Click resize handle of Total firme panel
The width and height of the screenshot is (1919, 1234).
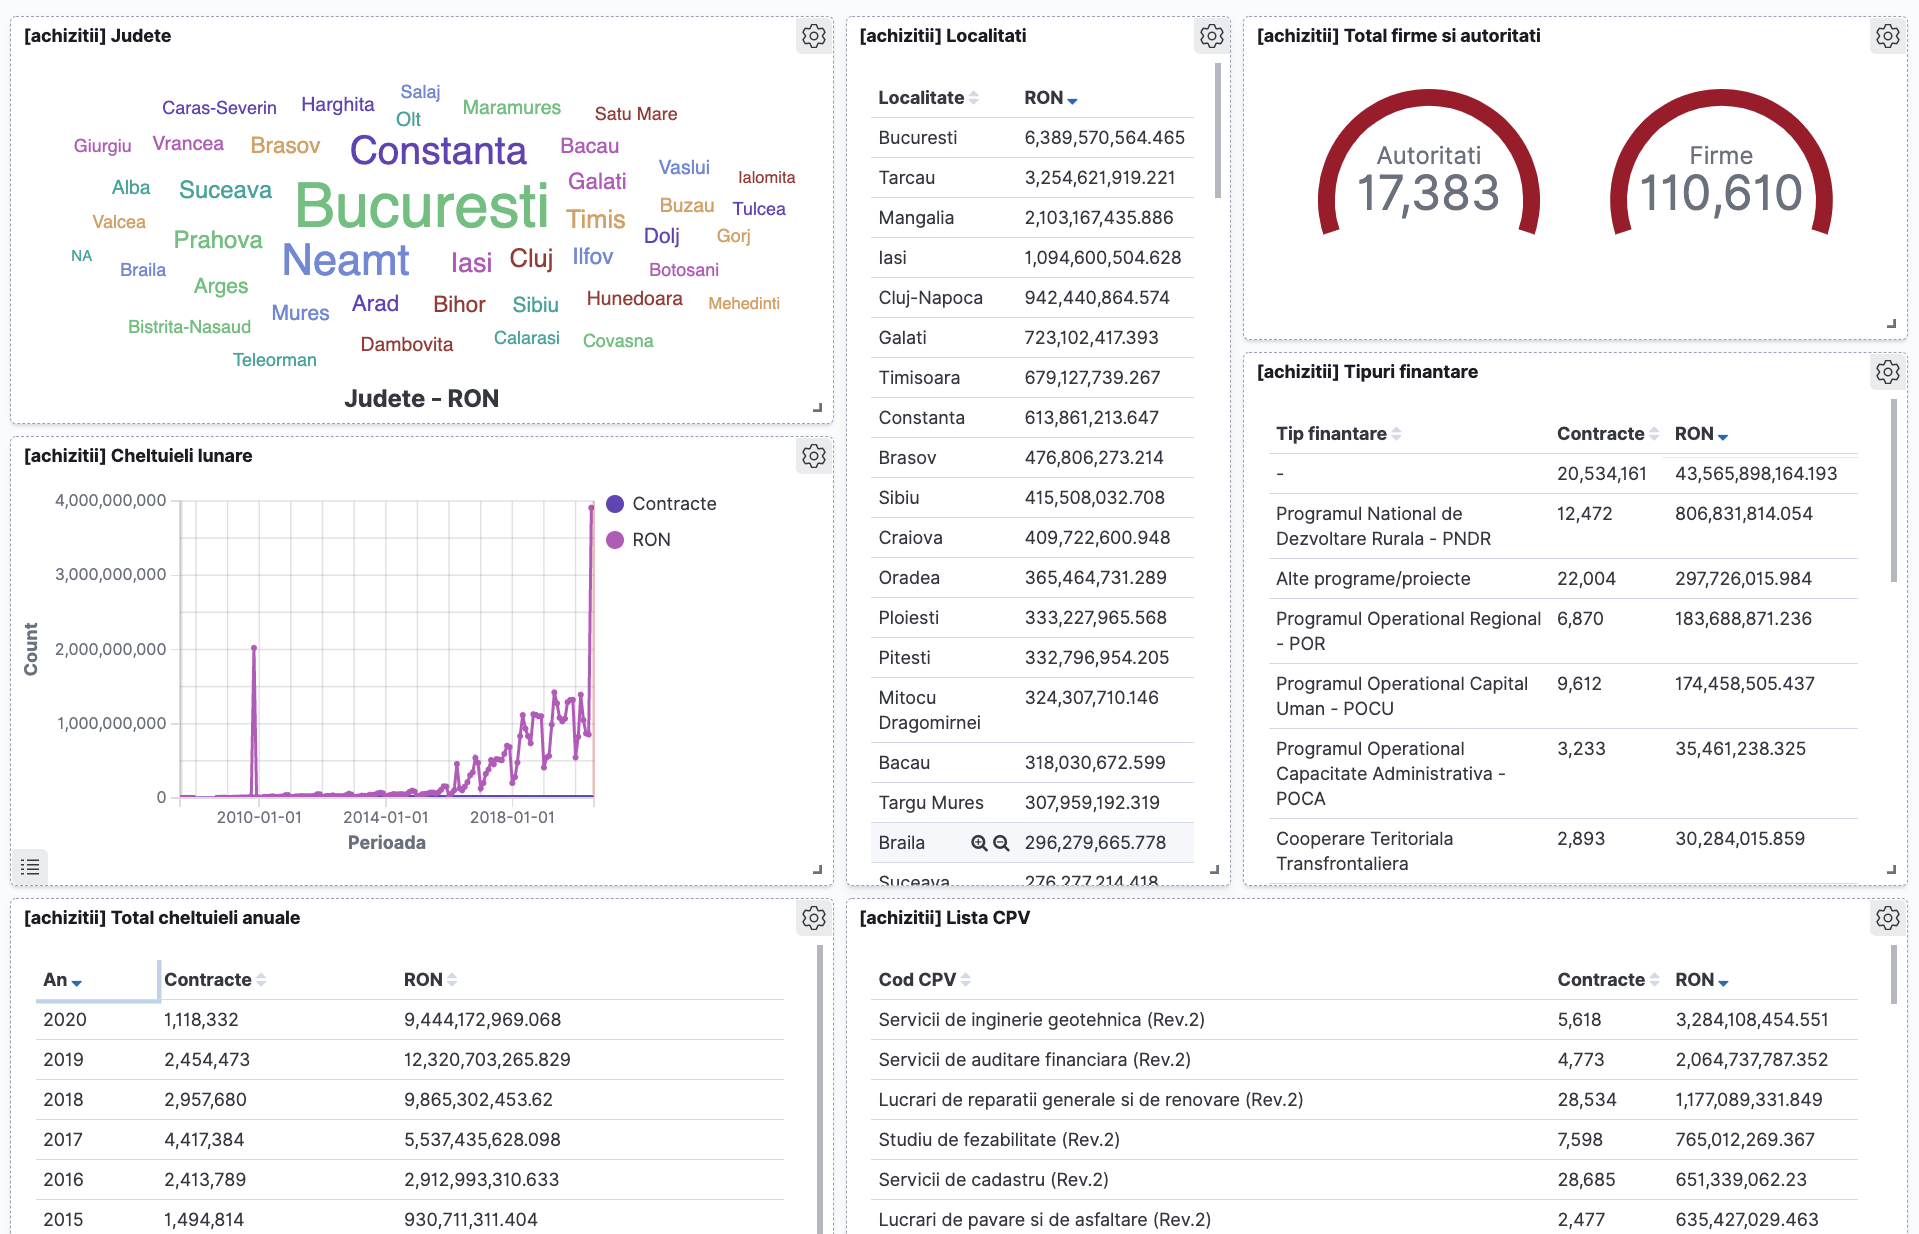(x=1891, y=324)
